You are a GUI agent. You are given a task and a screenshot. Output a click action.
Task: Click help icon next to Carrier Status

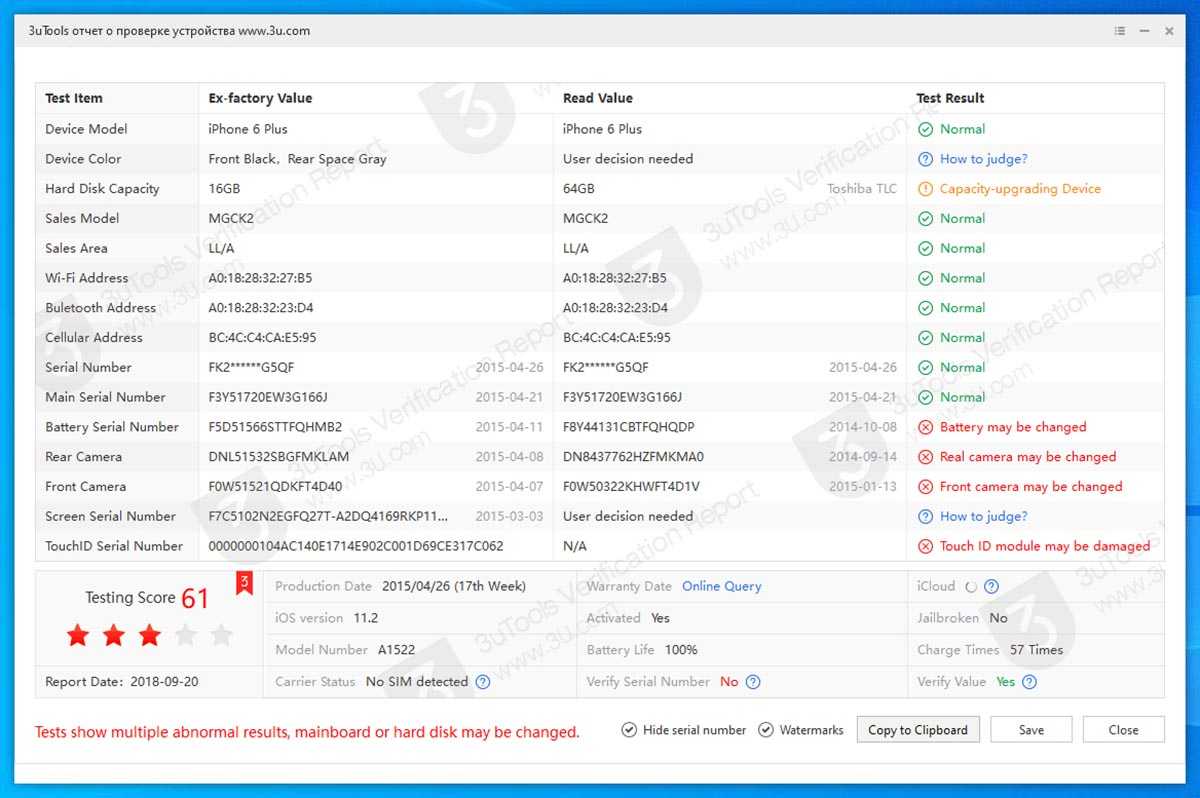point(483,682)
